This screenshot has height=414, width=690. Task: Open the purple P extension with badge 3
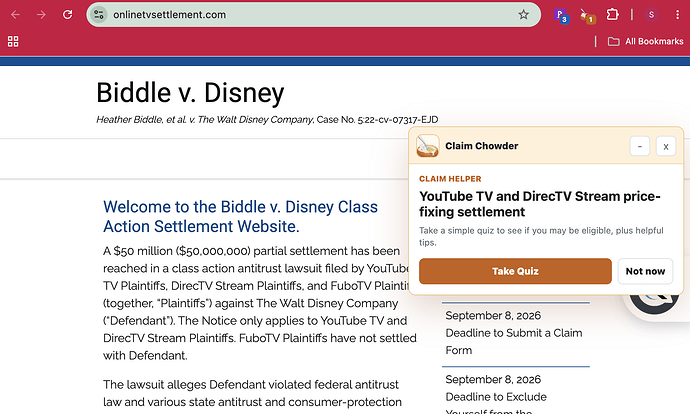[561, 15]
